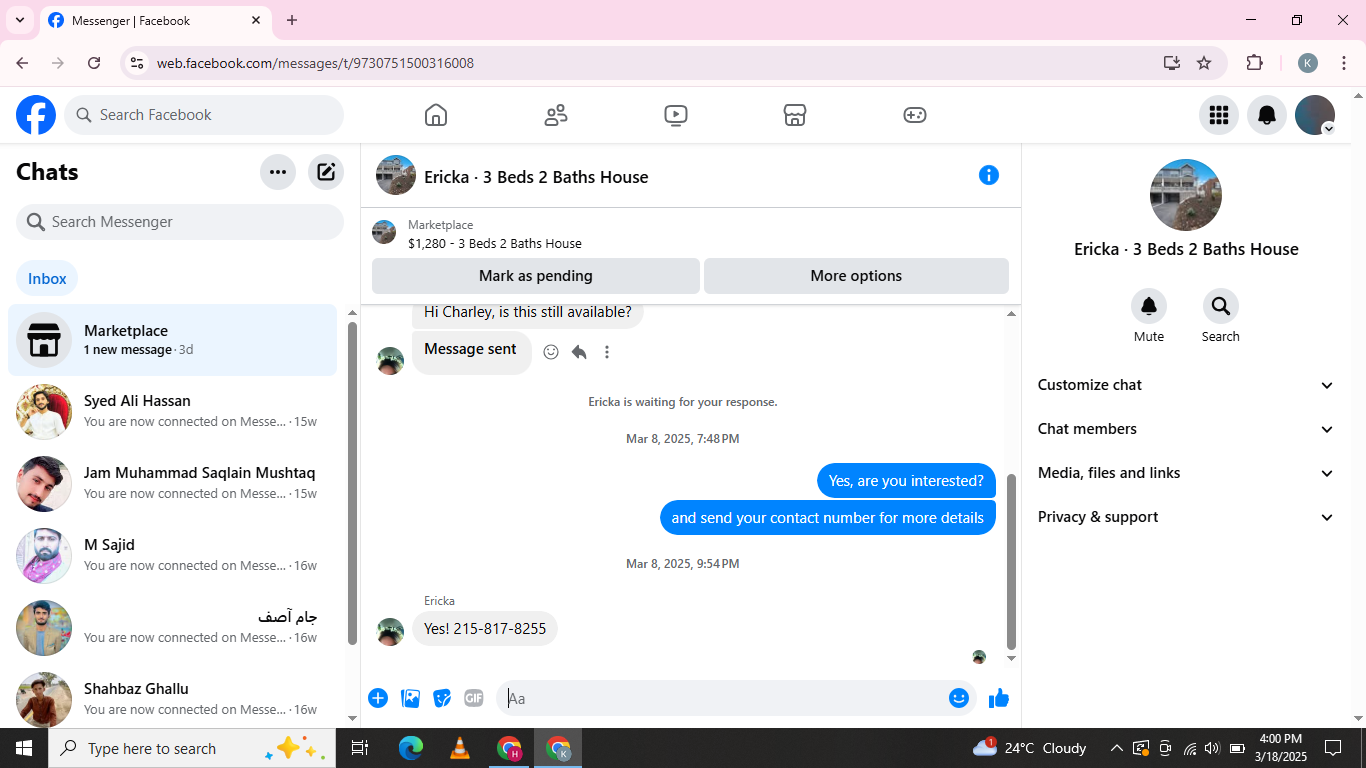
Task: Open emoji picker in message box
Action: (959, 698)
